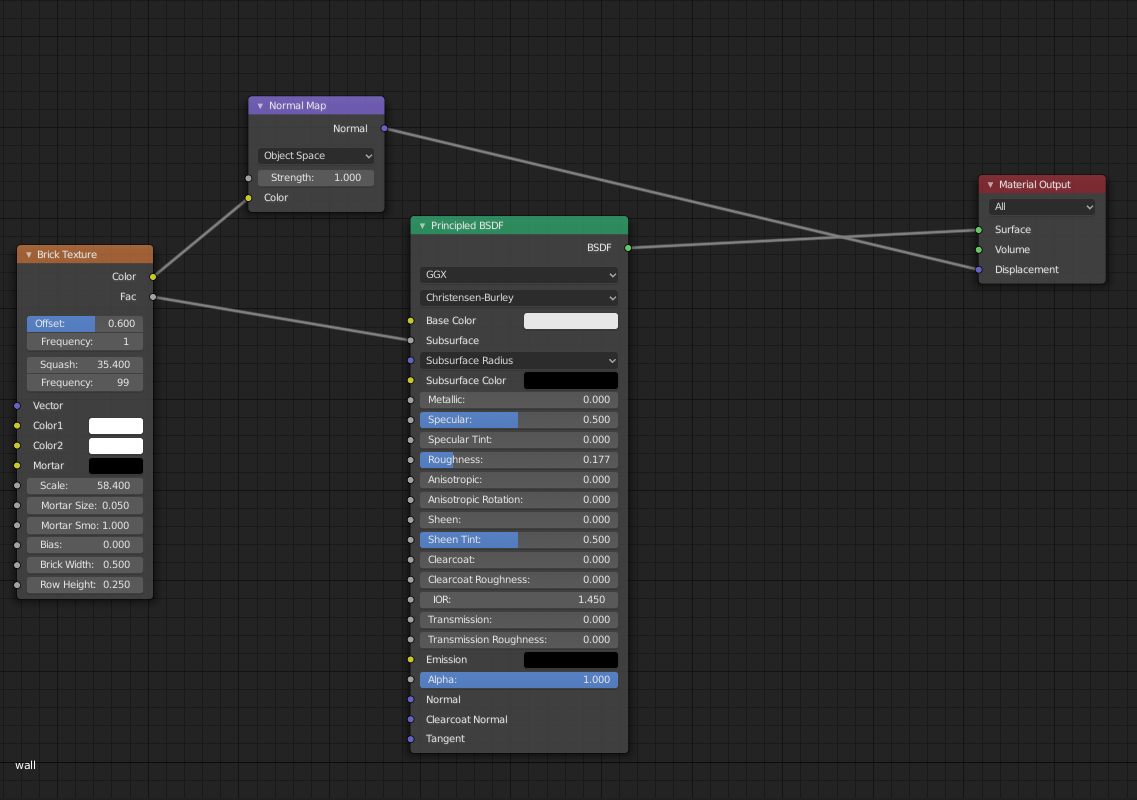Collapse the Material Output node
This screenshot has width=1137, height=800.
click(988, 184)
